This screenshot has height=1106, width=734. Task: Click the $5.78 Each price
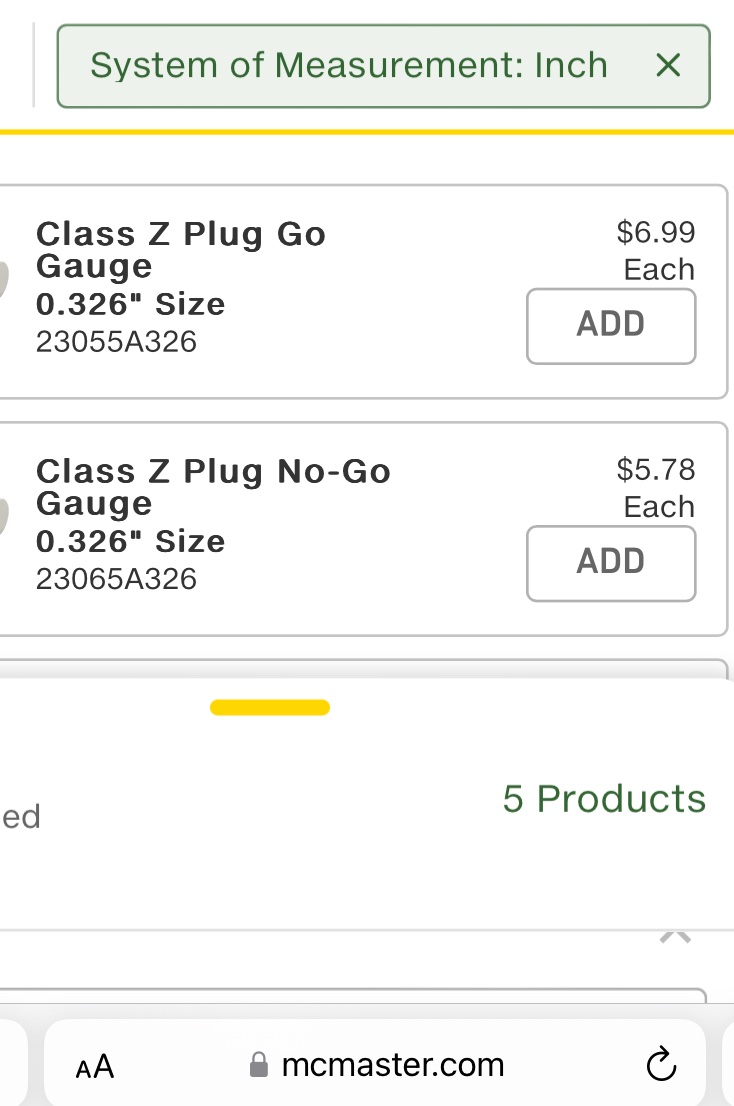(656, 487)
